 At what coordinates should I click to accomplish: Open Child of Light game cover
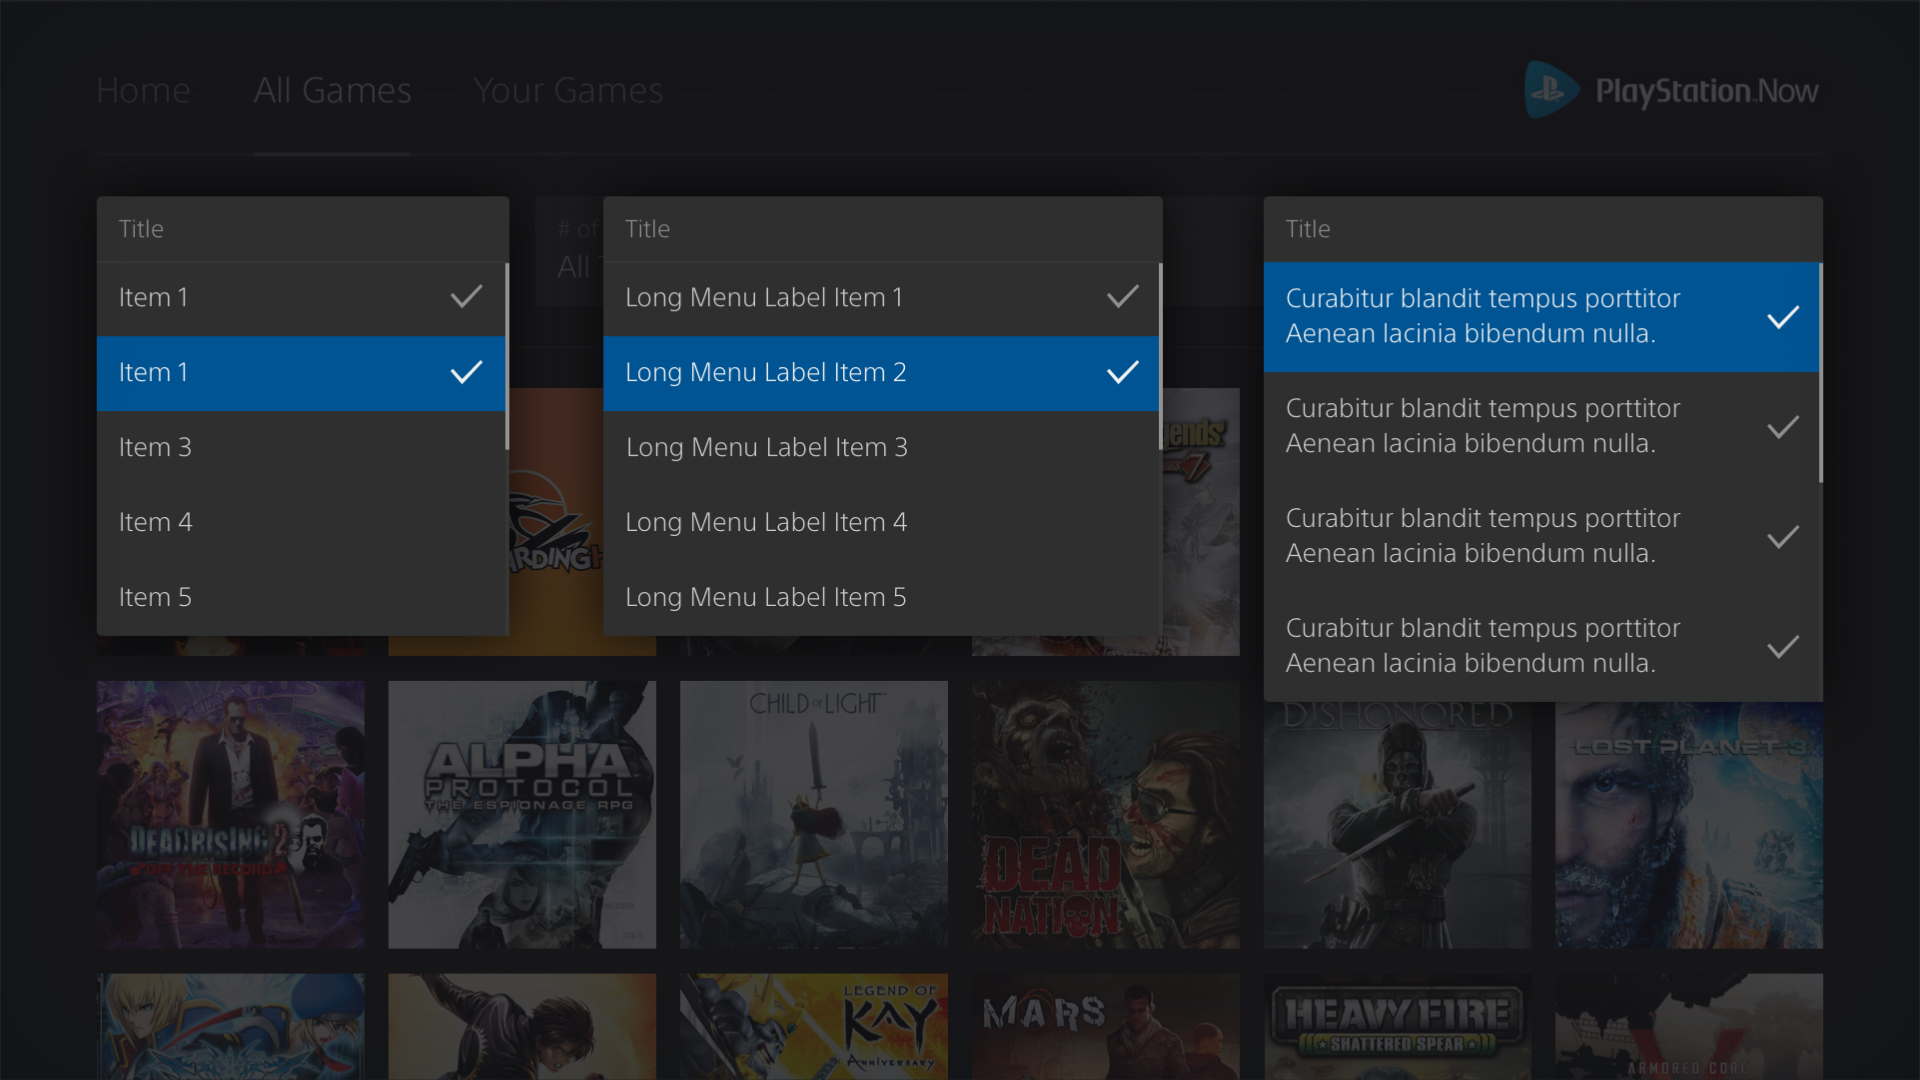coord(813,815)
